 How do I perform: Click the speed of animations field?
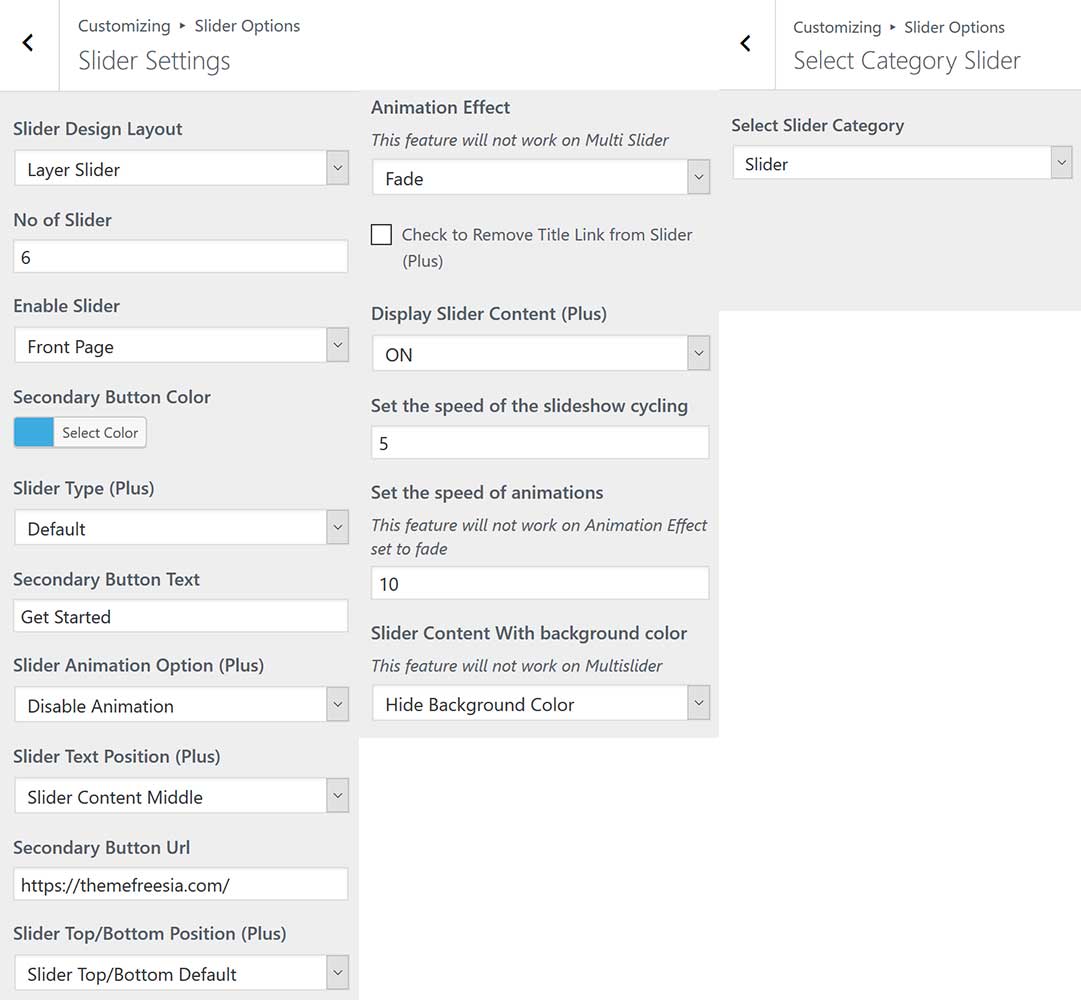coord(540,584)
